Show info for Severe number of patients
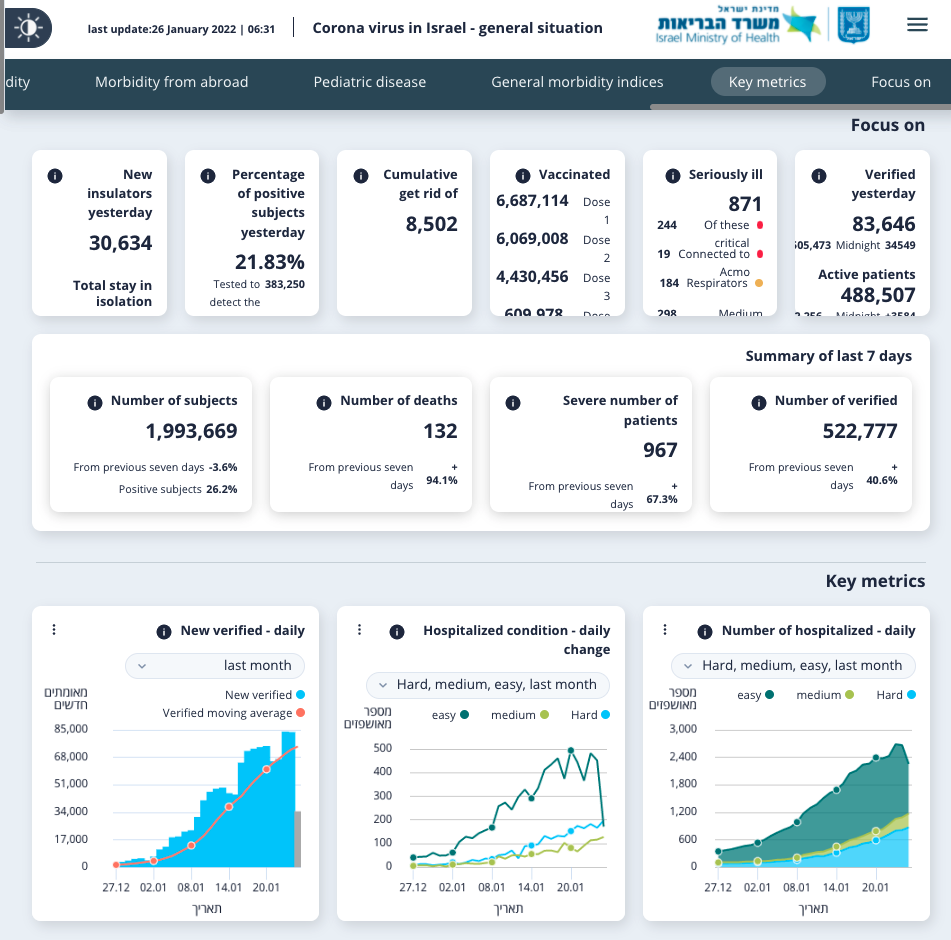The height and width of the screenshot is (940, 951). point(513,403)
